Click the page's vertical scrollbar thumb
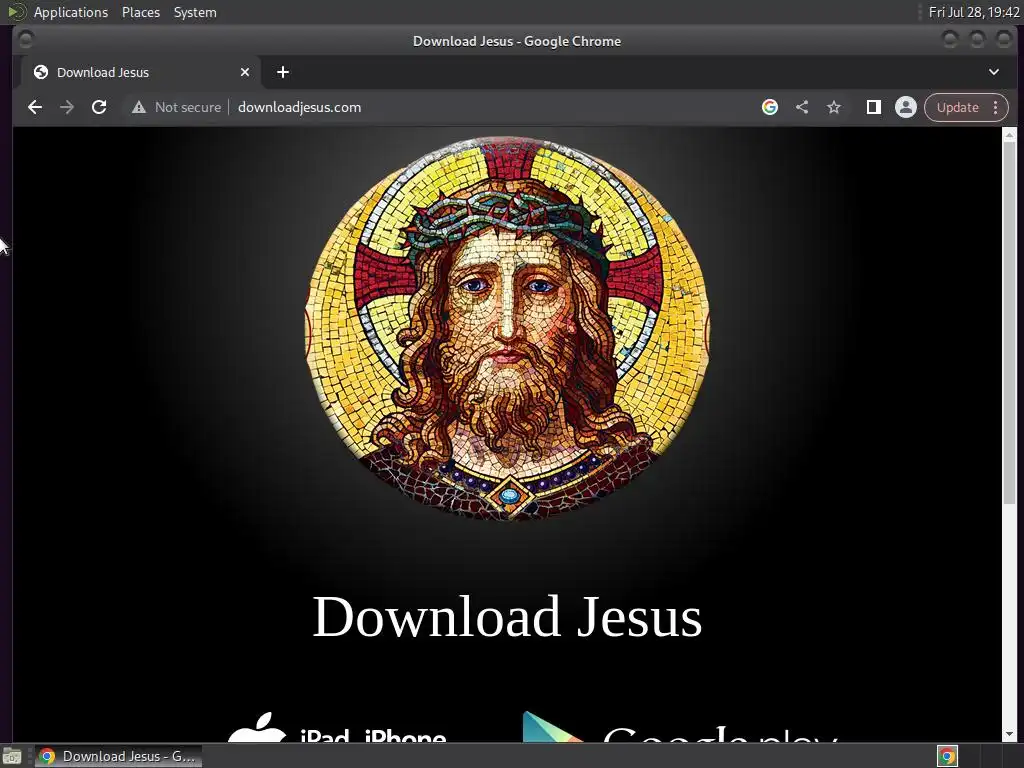 pos(1009,323)
